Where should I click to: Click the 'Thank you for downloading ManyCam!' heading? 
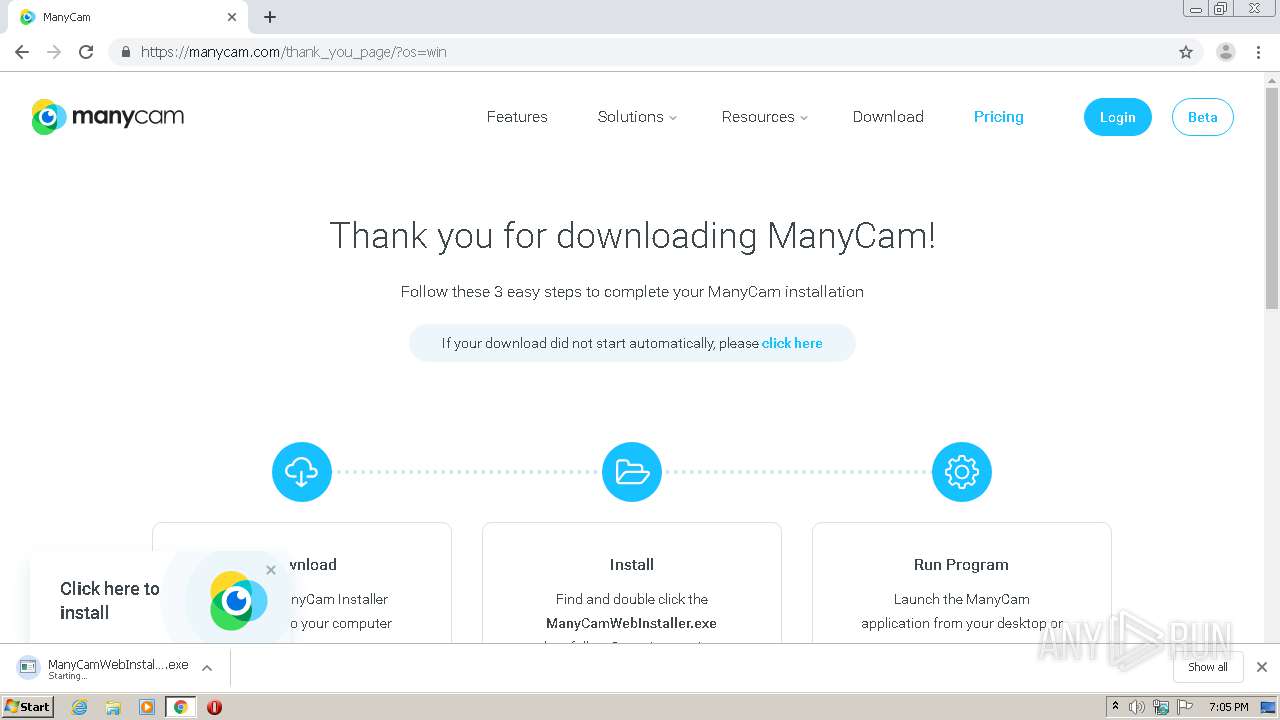pyautogui.click(x=632, y=236)
